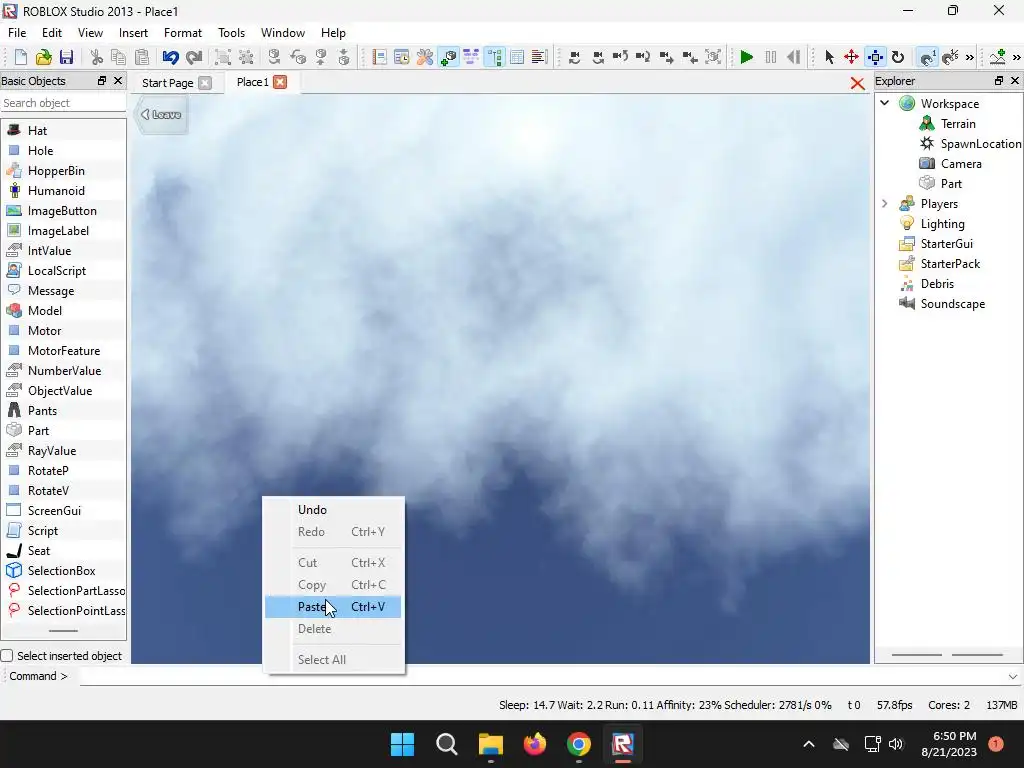Click the Windows Start button
This screenshot has width=1024, height=768.
pos(402,744)
